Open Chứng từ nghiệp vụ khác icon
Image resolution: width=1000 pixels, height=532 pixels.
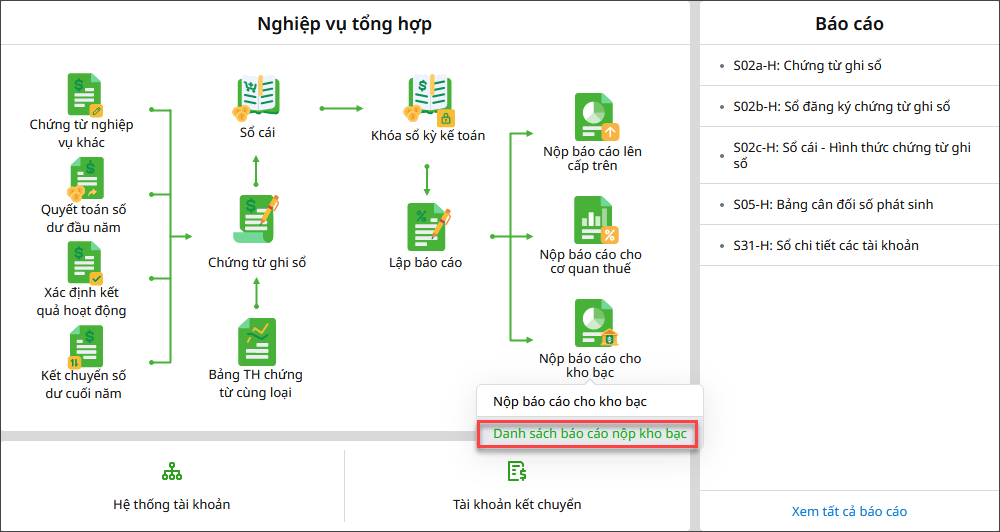coord(85,94)
